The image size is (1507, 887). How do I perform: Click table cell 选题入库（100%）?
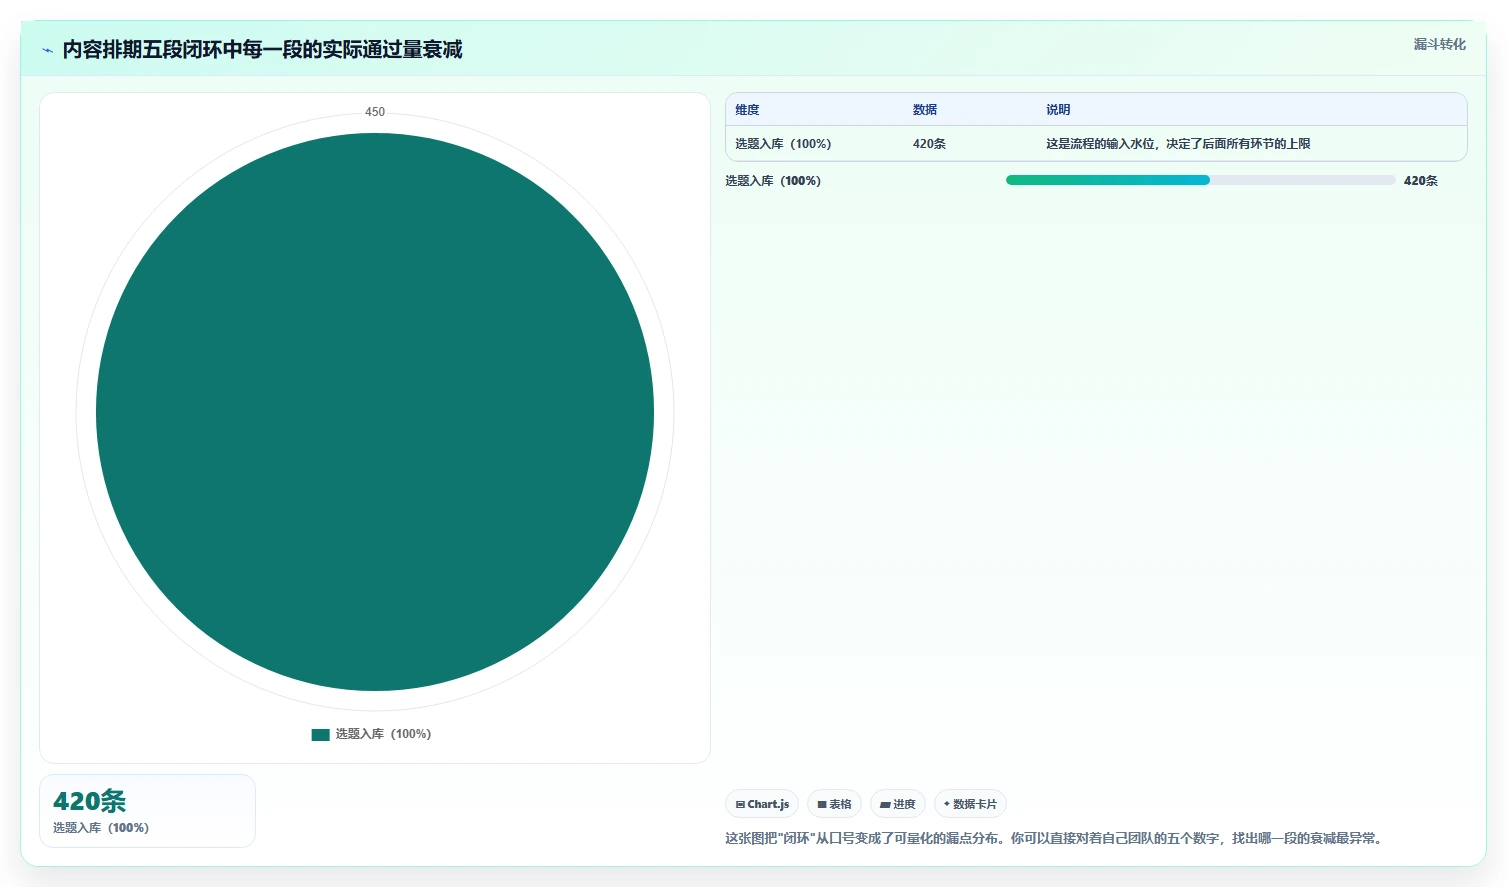pos(783,144)
